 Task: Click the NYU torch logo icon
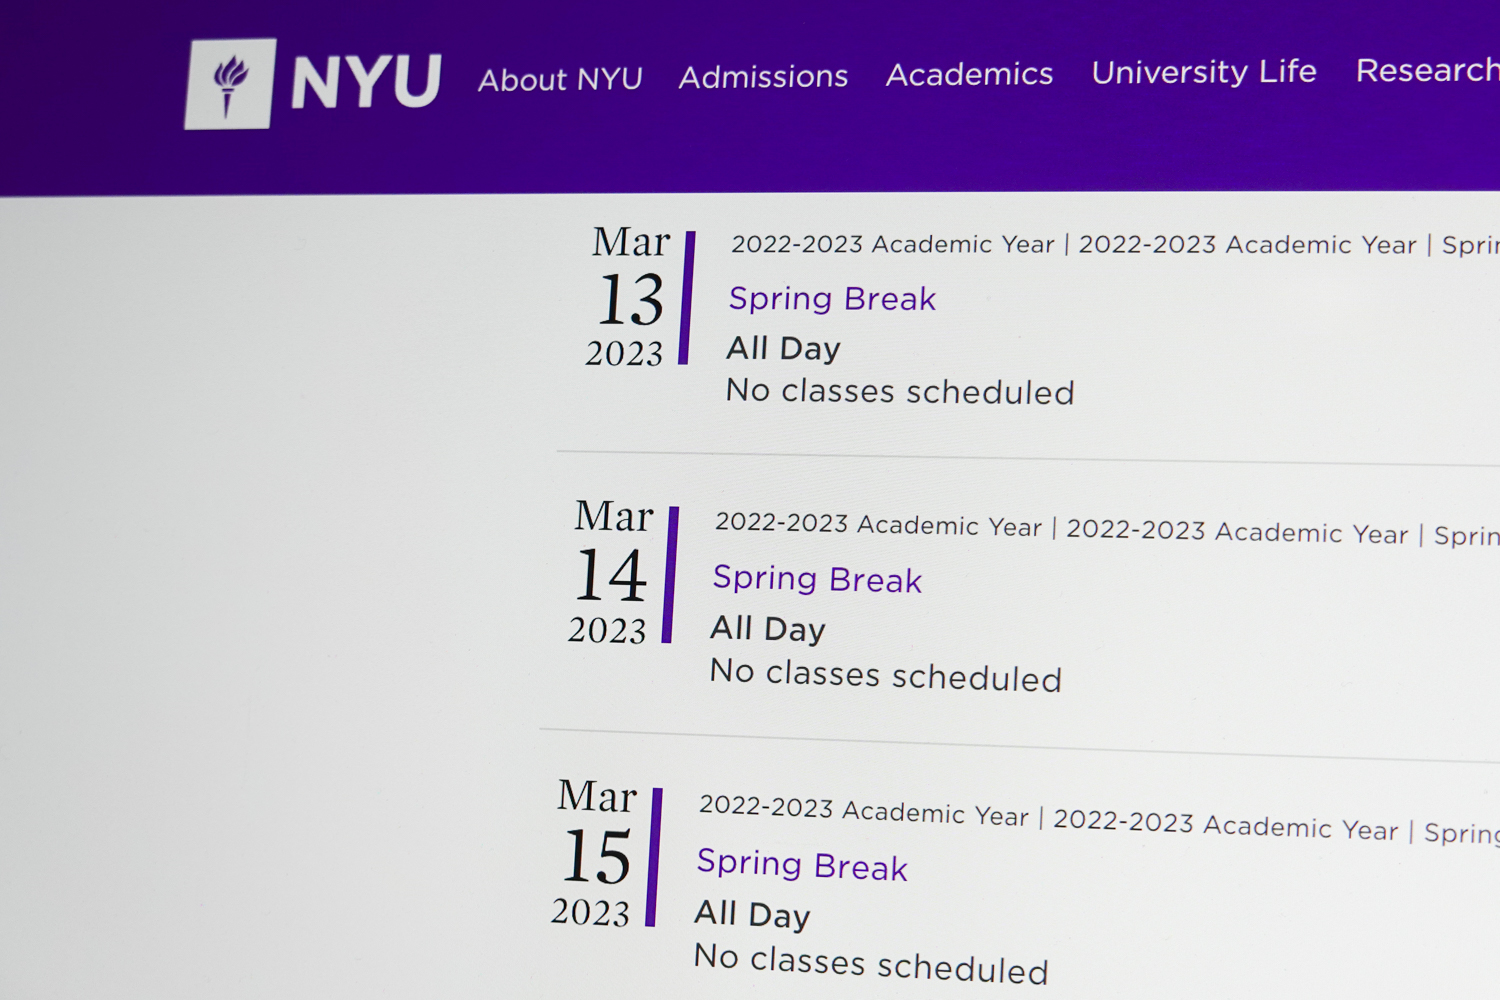[230, 84]
